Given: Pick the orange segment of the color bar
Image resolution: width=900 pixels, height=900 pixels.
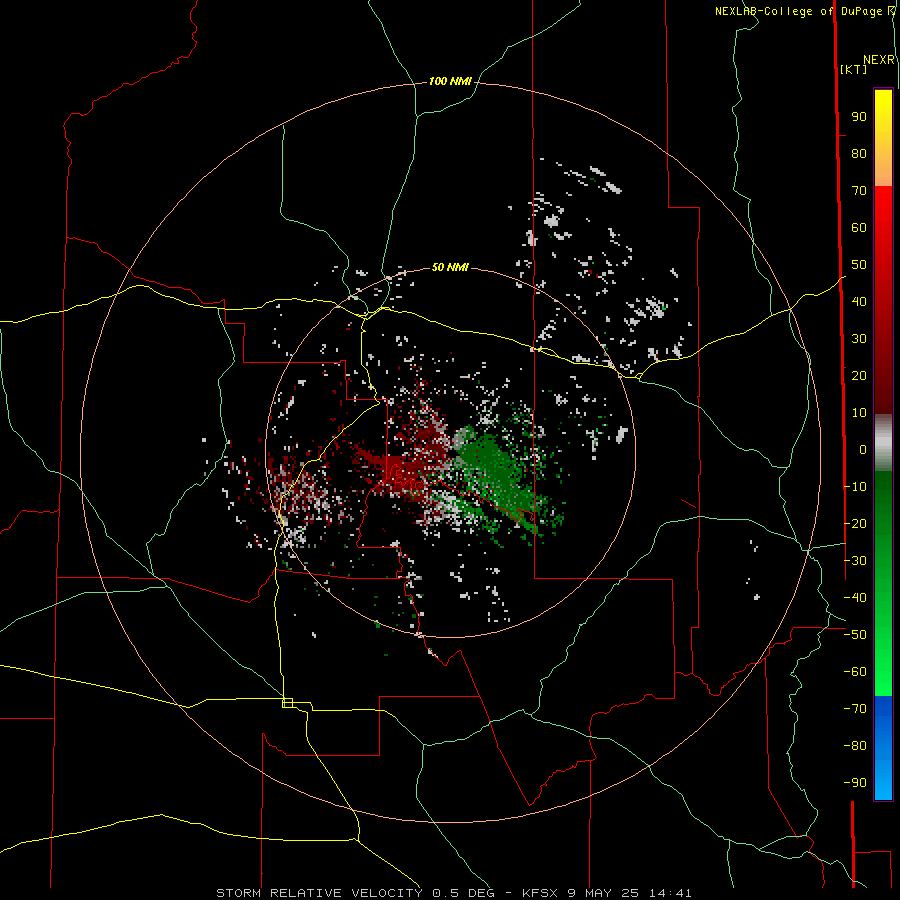Looking at the screenshot, I should click(883, 172).
